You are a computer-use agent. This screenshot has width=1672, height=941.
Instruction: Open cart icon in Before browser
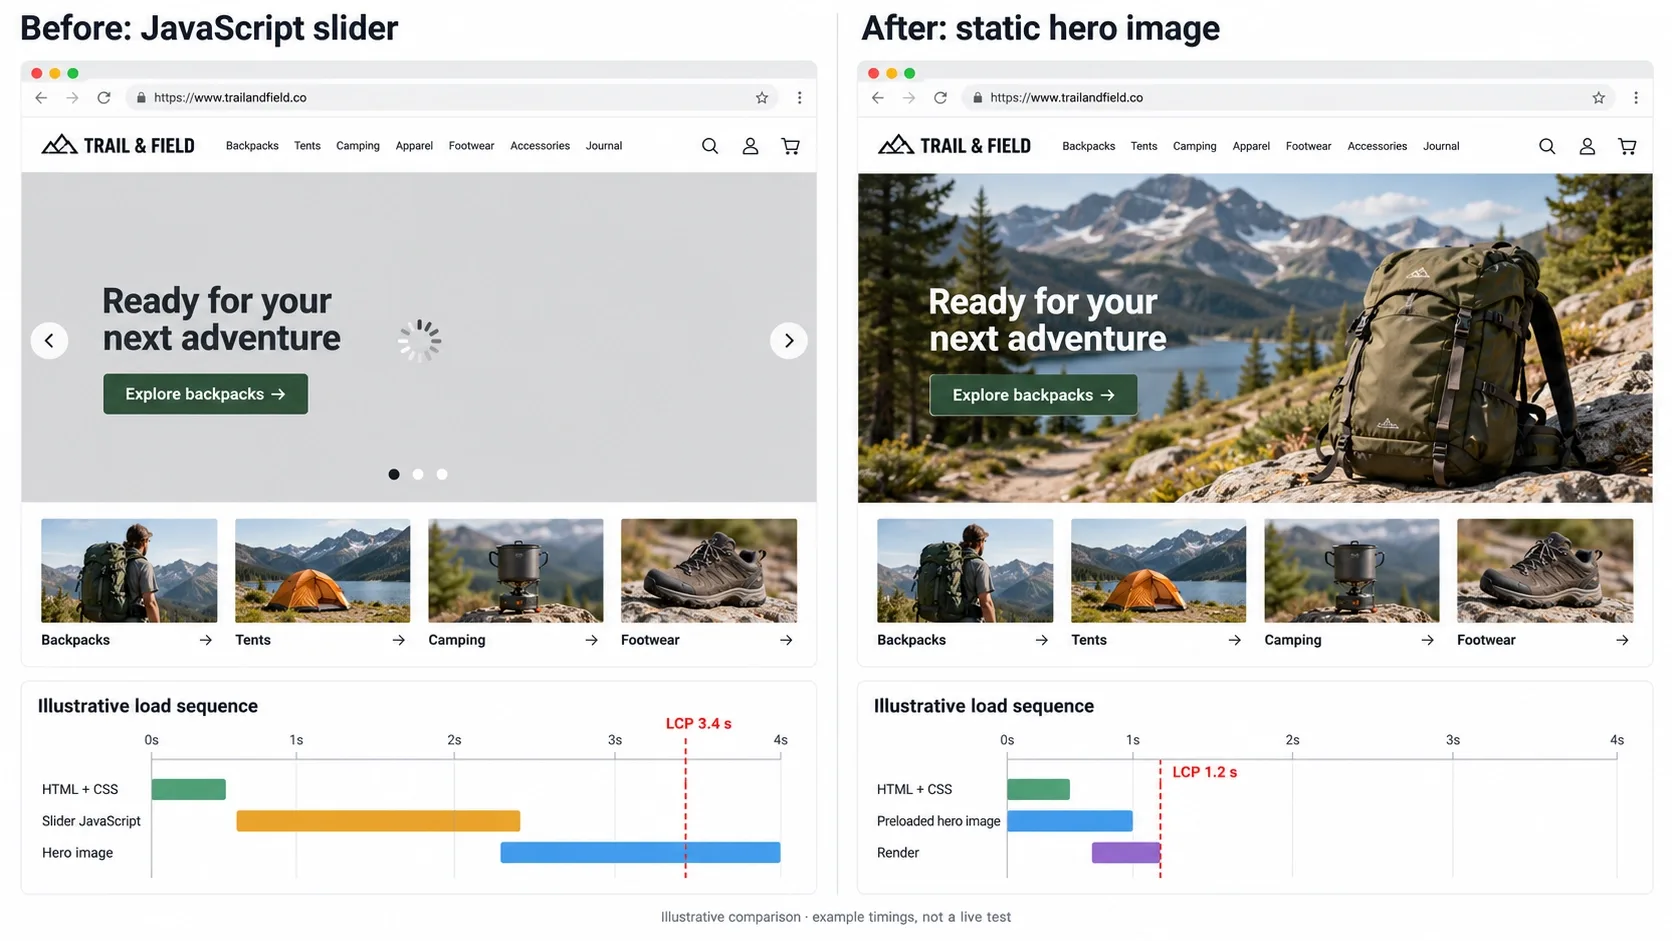pyautogui.click(x=790, y=146)
